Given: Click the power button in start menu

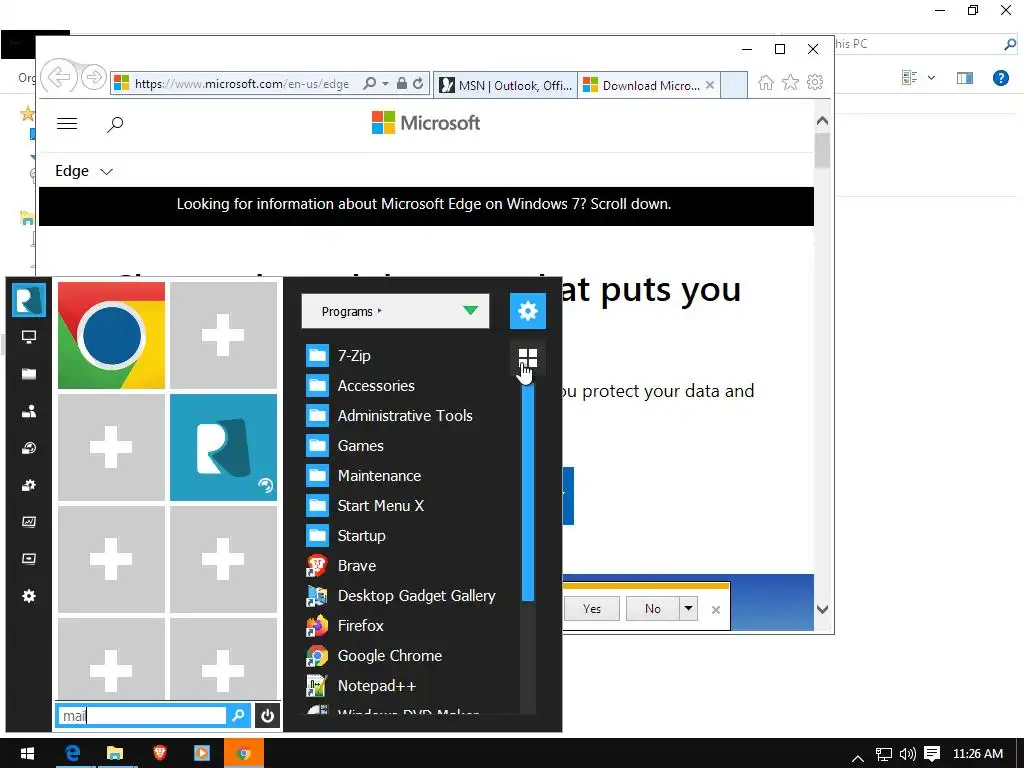Looking at the screenshot, I should (267, 716).
